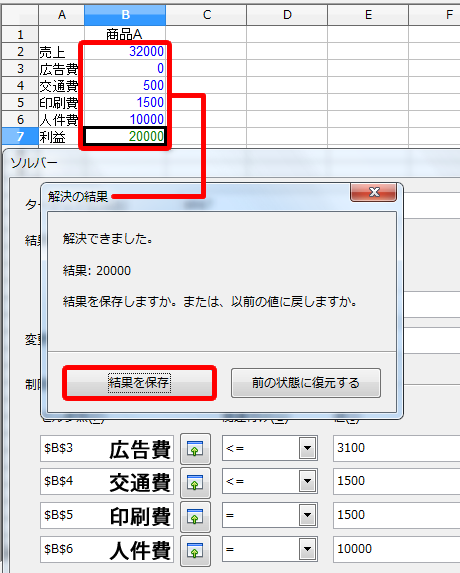The image size is (460, 573).
Task: Select row 1 header
Action: click(20, 34)
